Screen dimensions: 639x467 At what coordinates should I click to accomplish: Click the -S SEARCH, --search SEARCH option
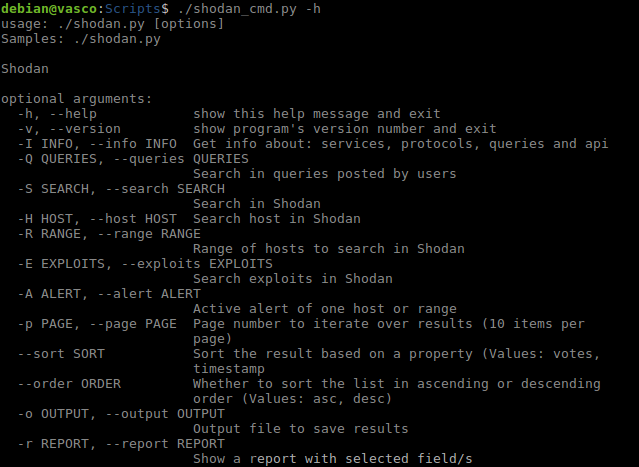click(x=112, y=188)
